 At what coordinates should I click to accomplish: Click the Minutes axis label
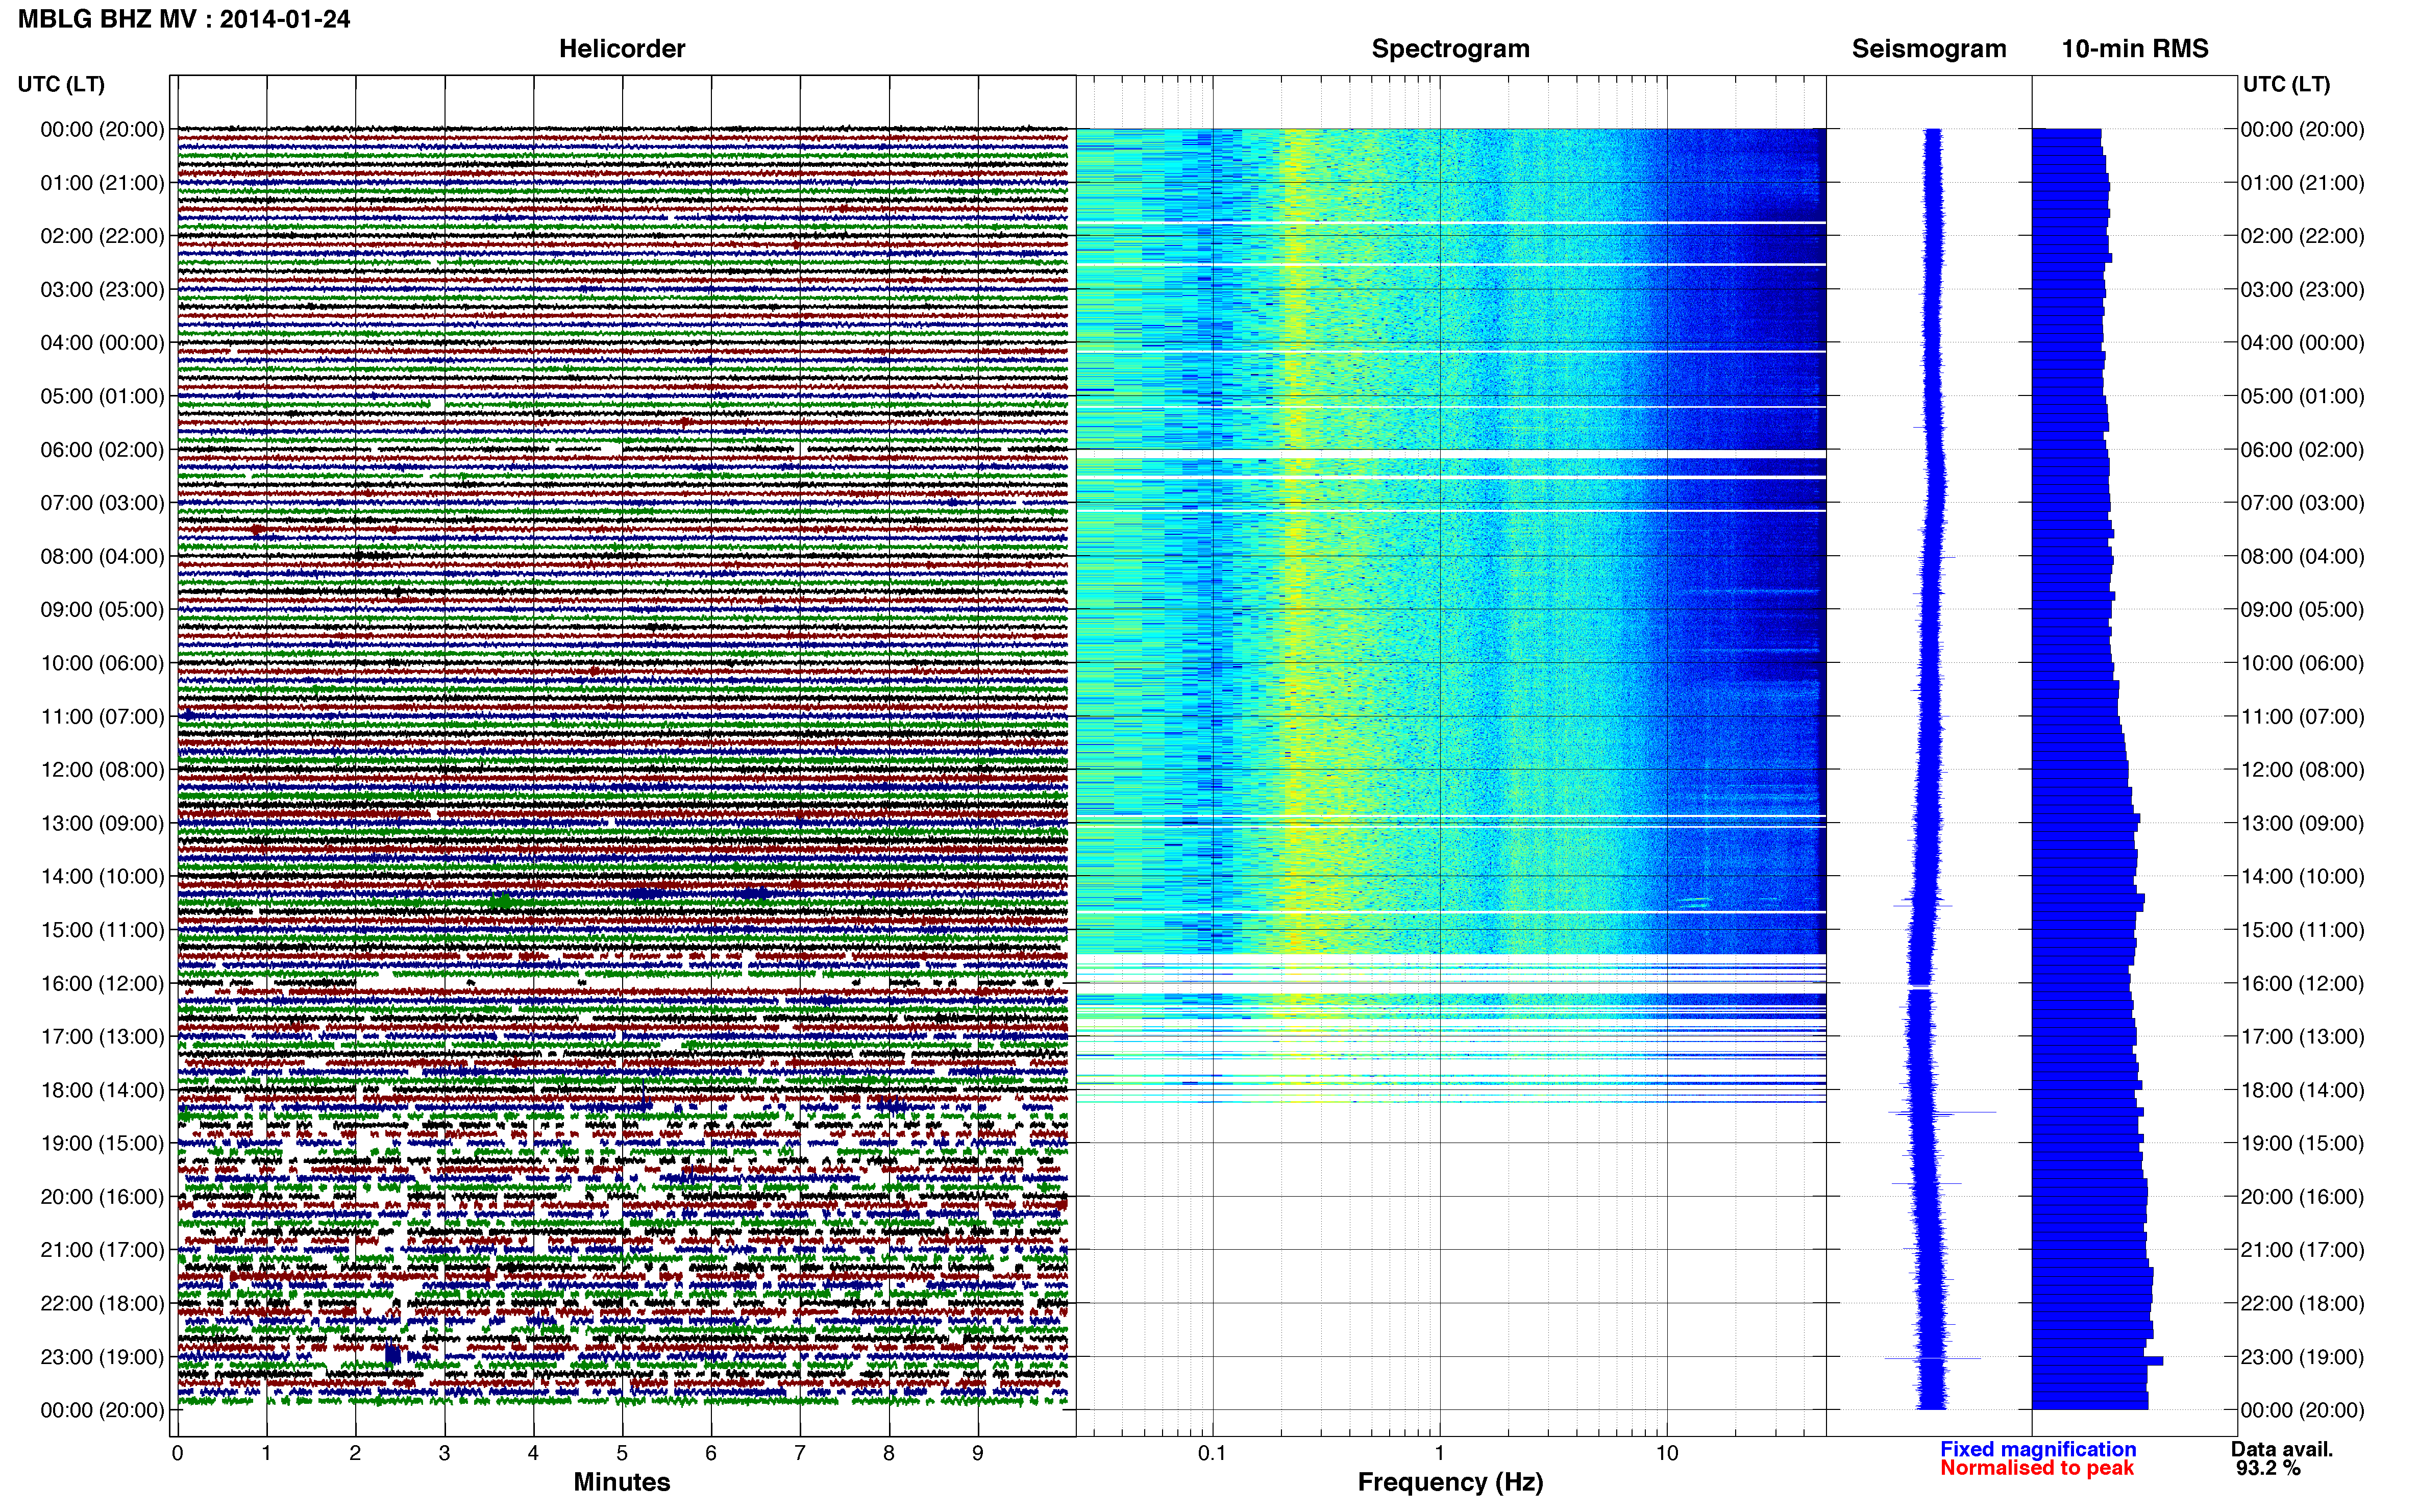(622, 1482)
